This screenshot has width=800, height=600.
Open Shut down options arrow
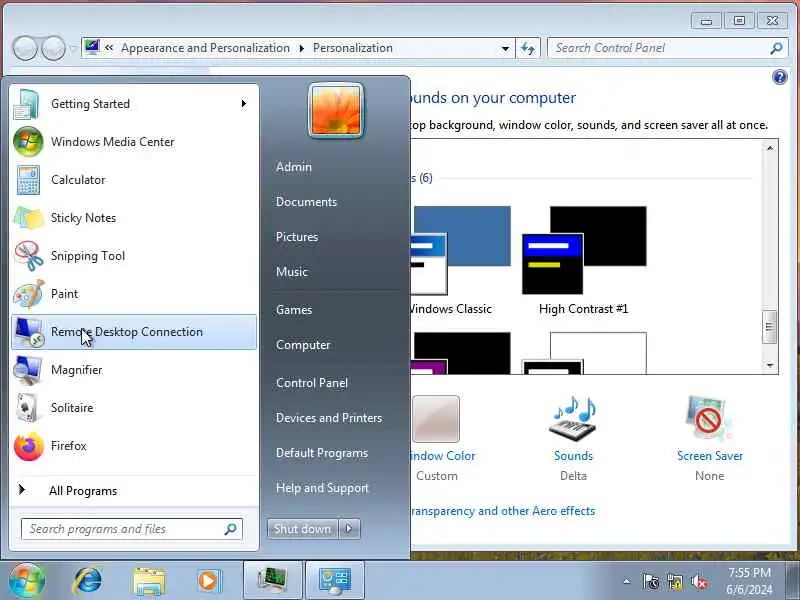pyautogui.click(x=349, y=529)
